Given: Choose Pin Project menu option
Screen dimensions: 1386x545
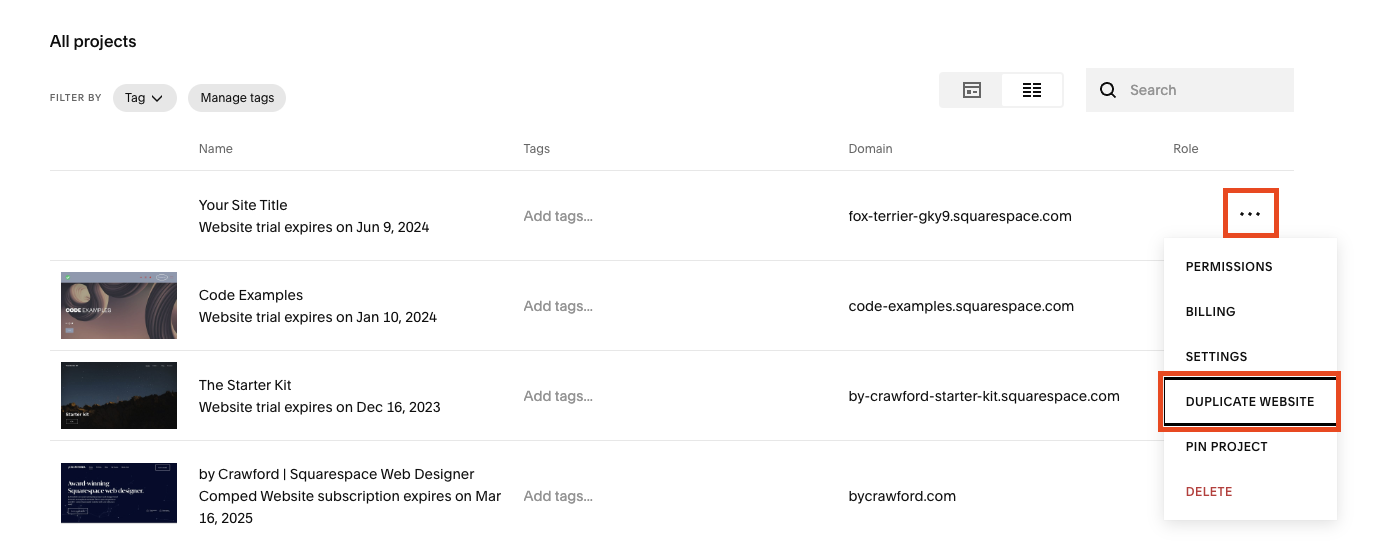Looking at the screenshot, I should 1250,447.
